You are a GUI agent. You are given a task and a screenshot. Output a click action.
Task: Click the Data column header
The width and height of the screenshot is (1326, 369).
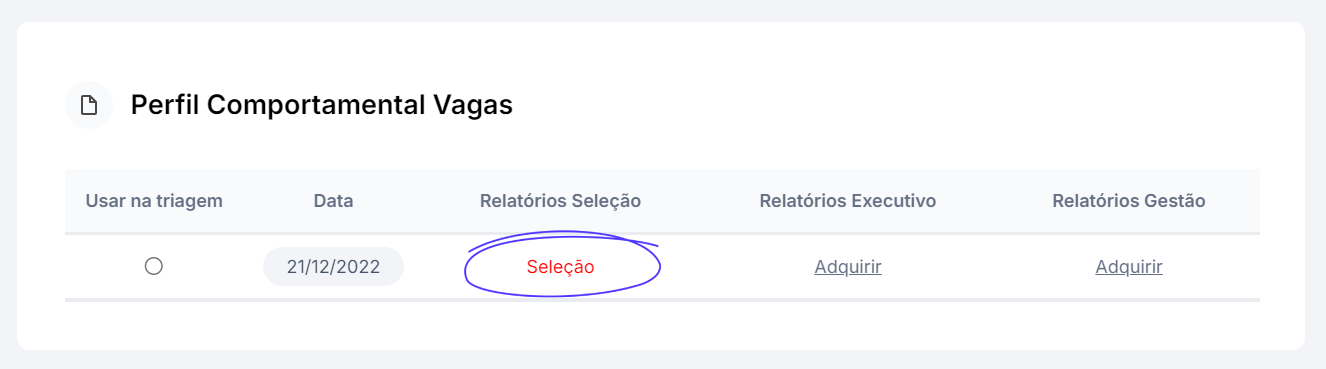[x=333, y=201]
